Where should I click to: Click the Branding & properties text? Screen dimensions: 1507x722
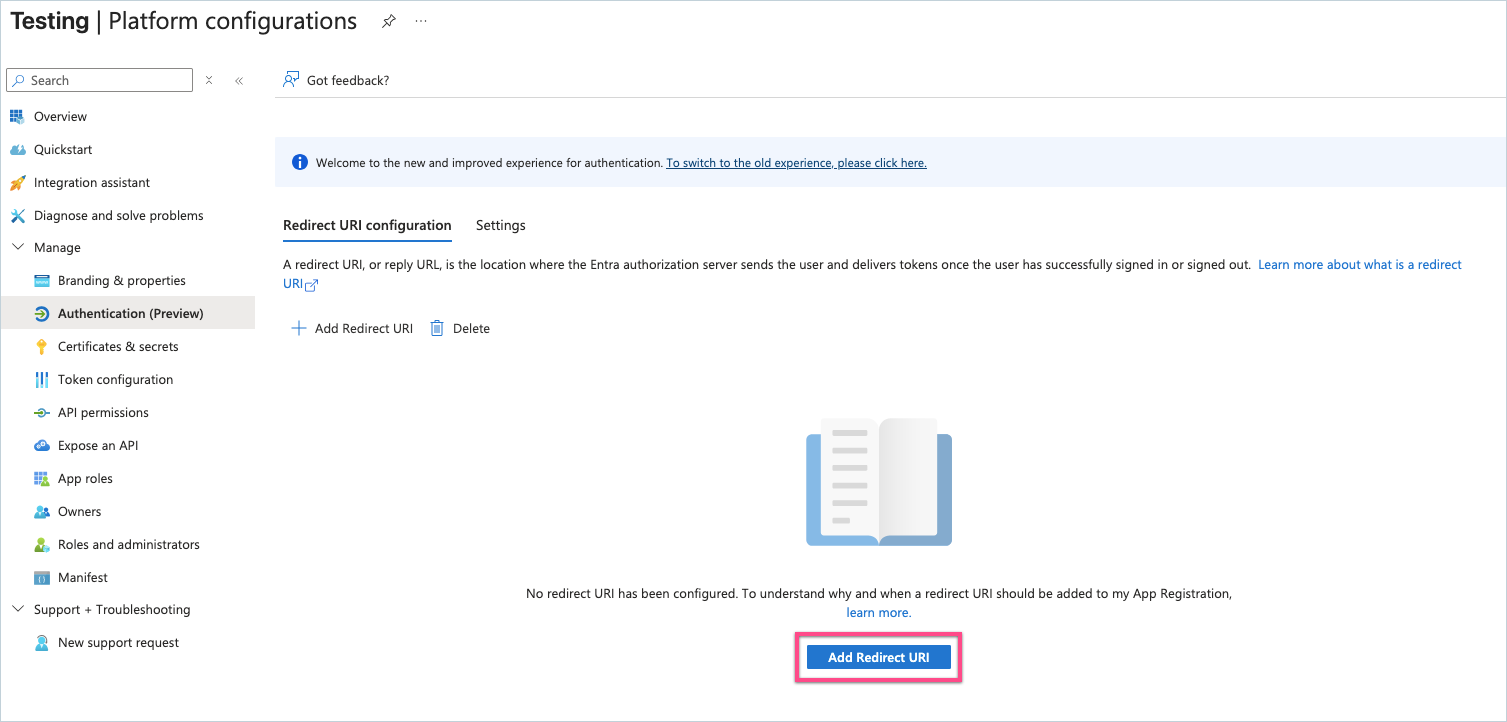click(122, 281)
